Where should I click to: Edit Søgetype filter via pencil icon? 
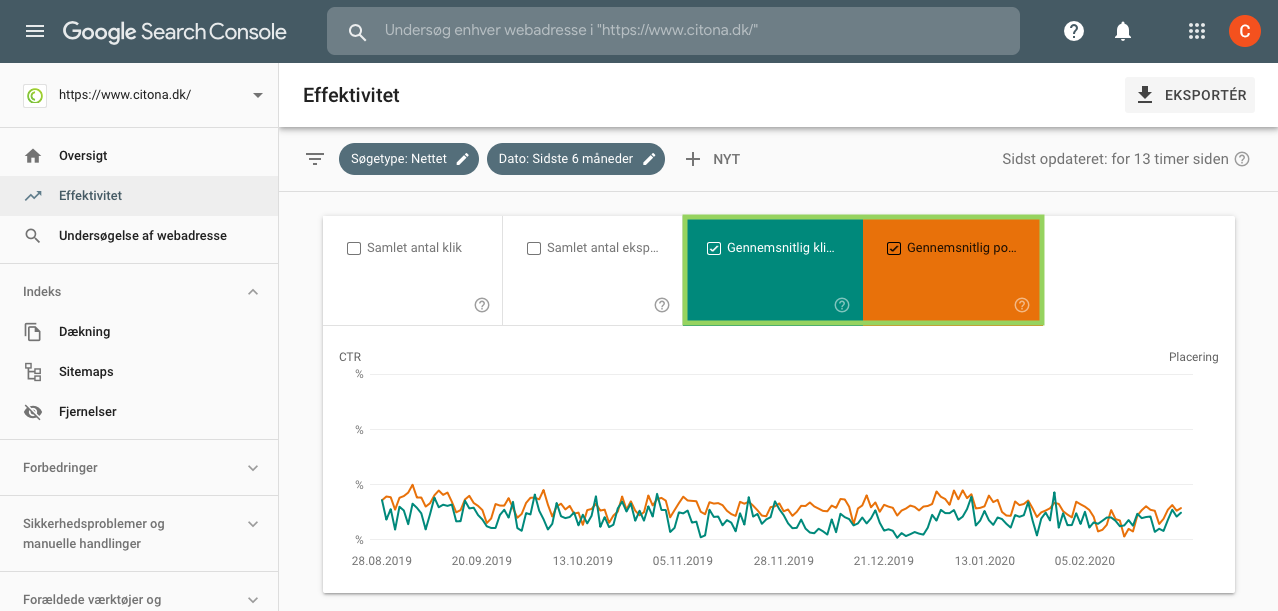[462, 159]
